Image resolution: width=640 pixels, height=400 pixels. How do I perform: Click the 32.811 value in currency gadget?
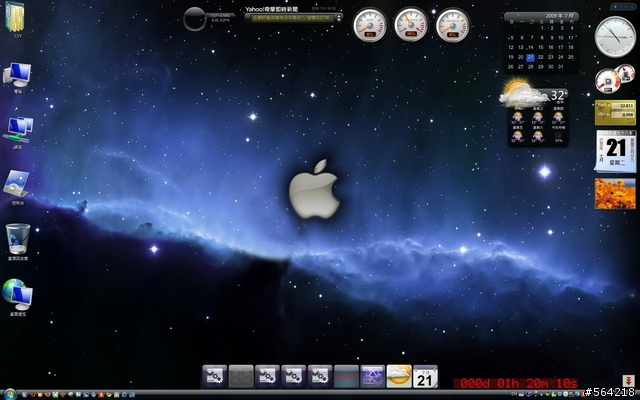click(x=626, y=106)
